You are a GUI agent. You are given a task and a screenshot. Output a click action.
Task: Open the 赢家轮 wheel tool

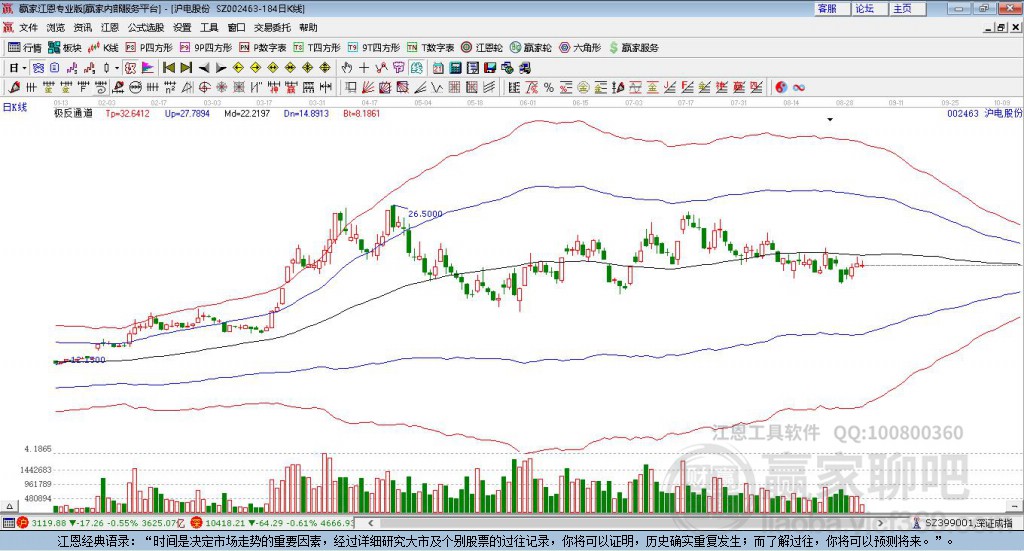pos(530,48)
